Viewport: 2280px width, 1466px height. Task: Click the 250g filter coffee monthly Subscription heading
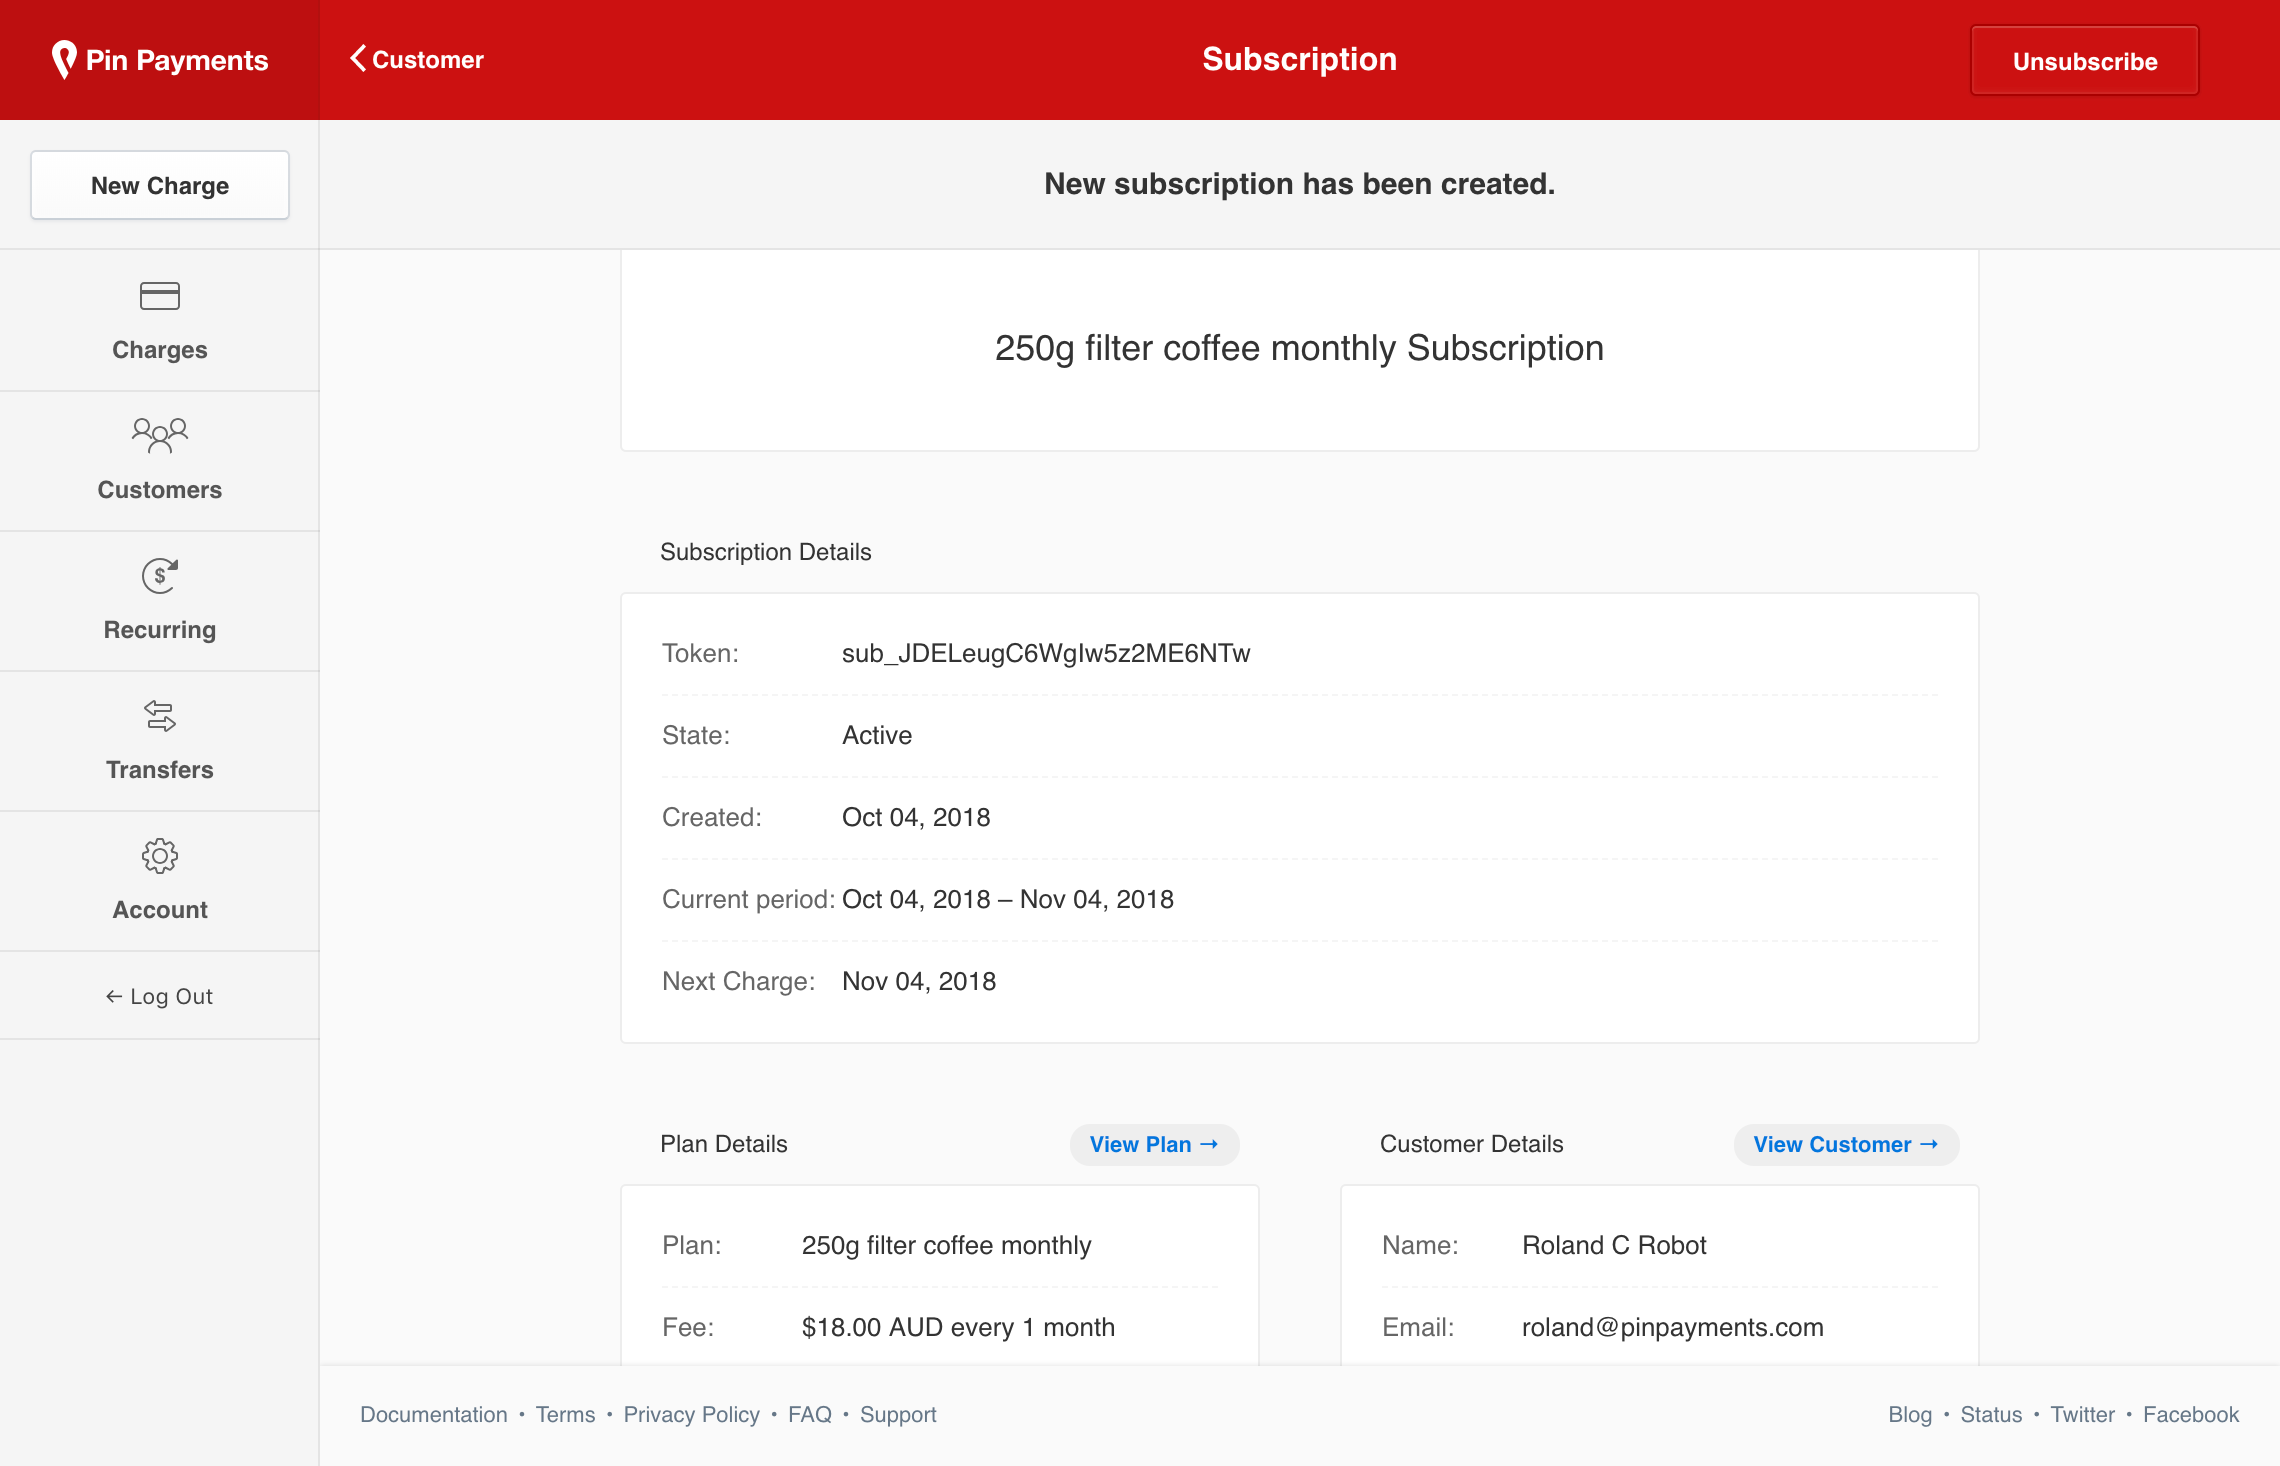click(1299, 348)
